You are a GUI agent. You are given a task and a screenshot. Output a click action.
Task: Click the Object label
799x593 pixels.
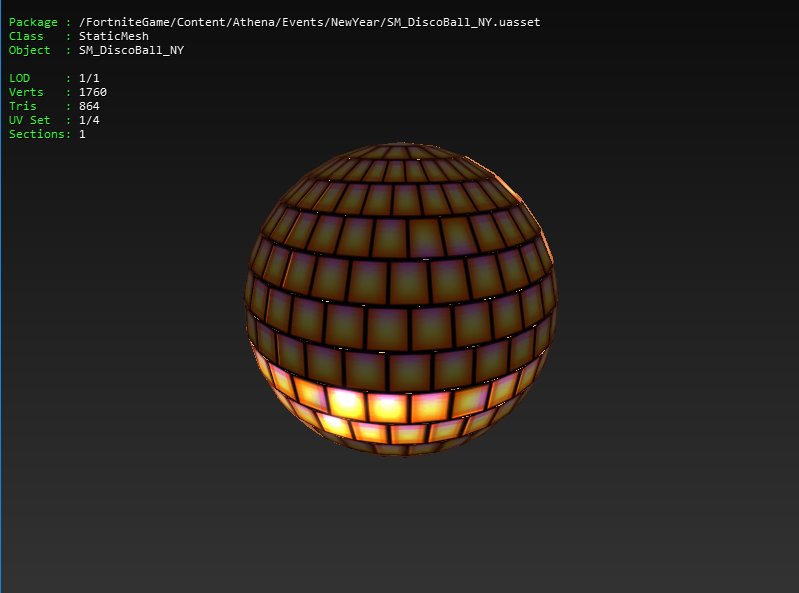point(30,50)
